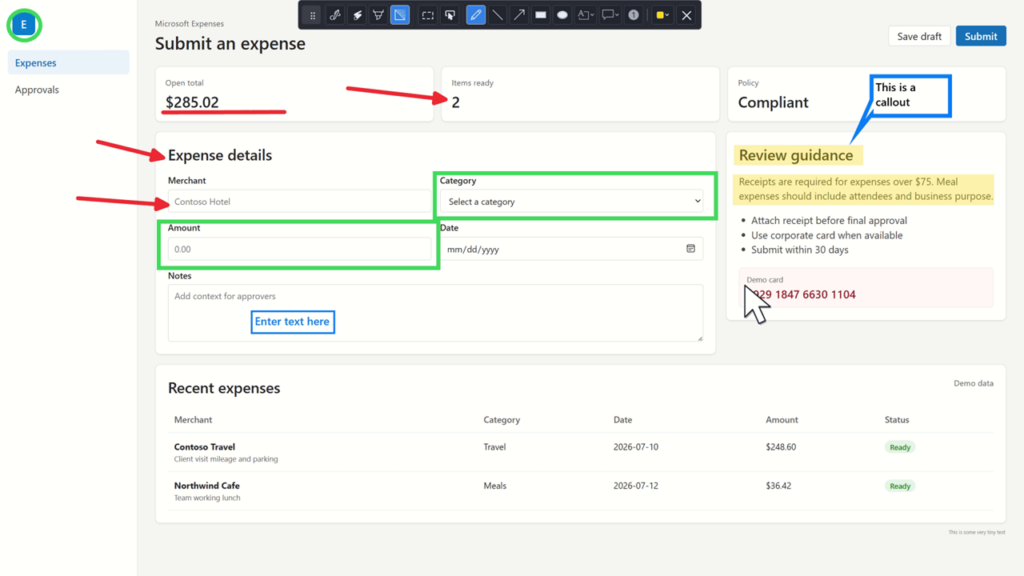Open the Approvals section in sidebar

(x=69, y=89)
